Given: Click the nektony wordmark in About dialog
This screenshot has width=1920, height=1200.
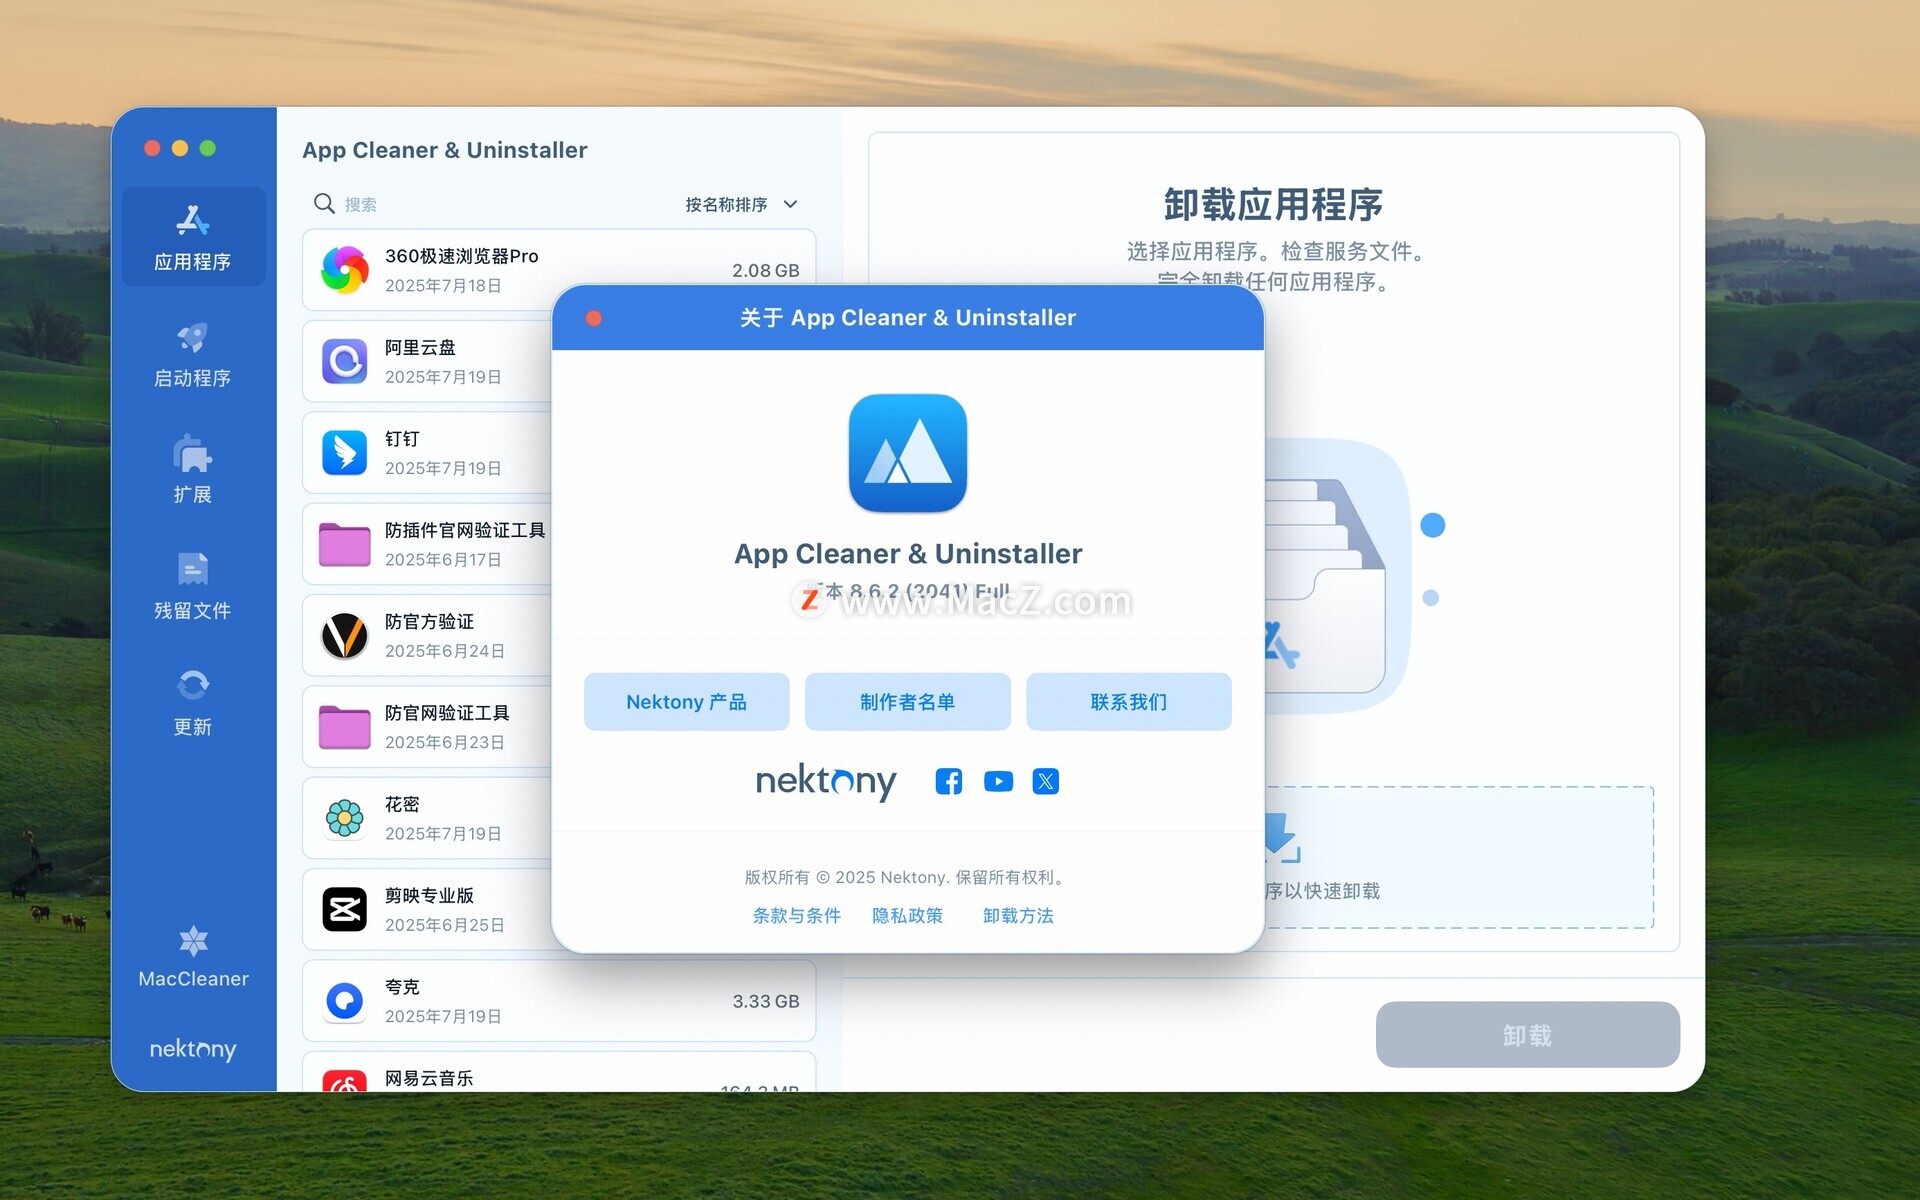Looking at the screenshot, I should 826,782.
